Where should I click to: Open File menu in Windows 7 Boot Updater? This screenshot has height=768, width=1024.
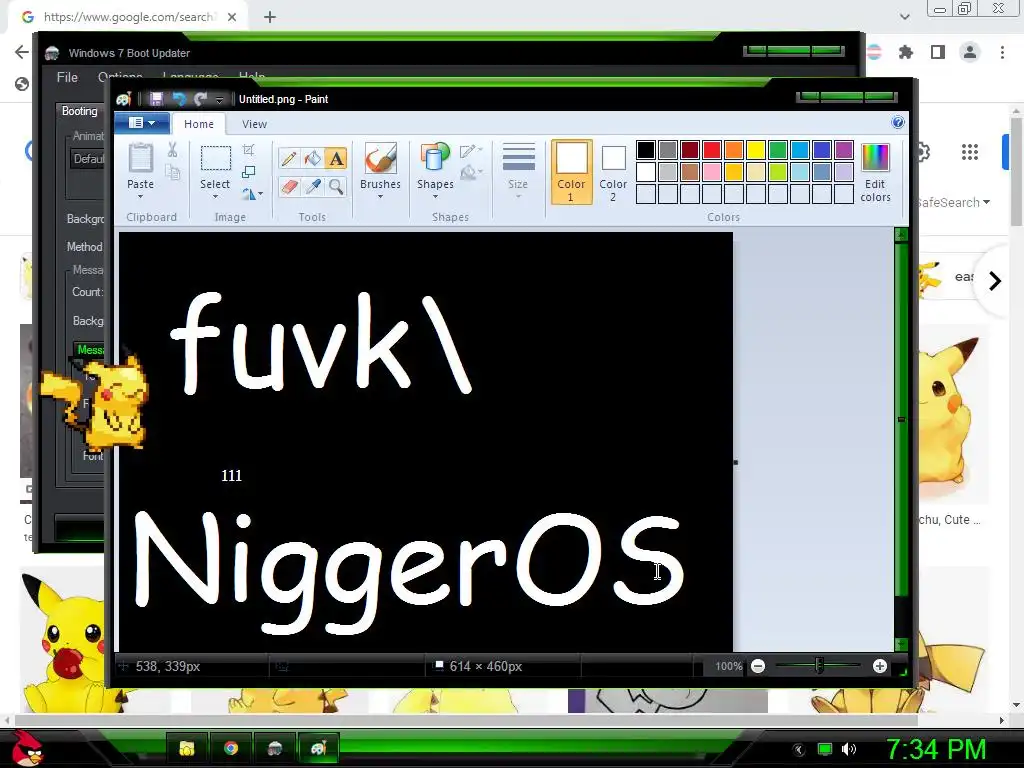[x=67, y=77]
